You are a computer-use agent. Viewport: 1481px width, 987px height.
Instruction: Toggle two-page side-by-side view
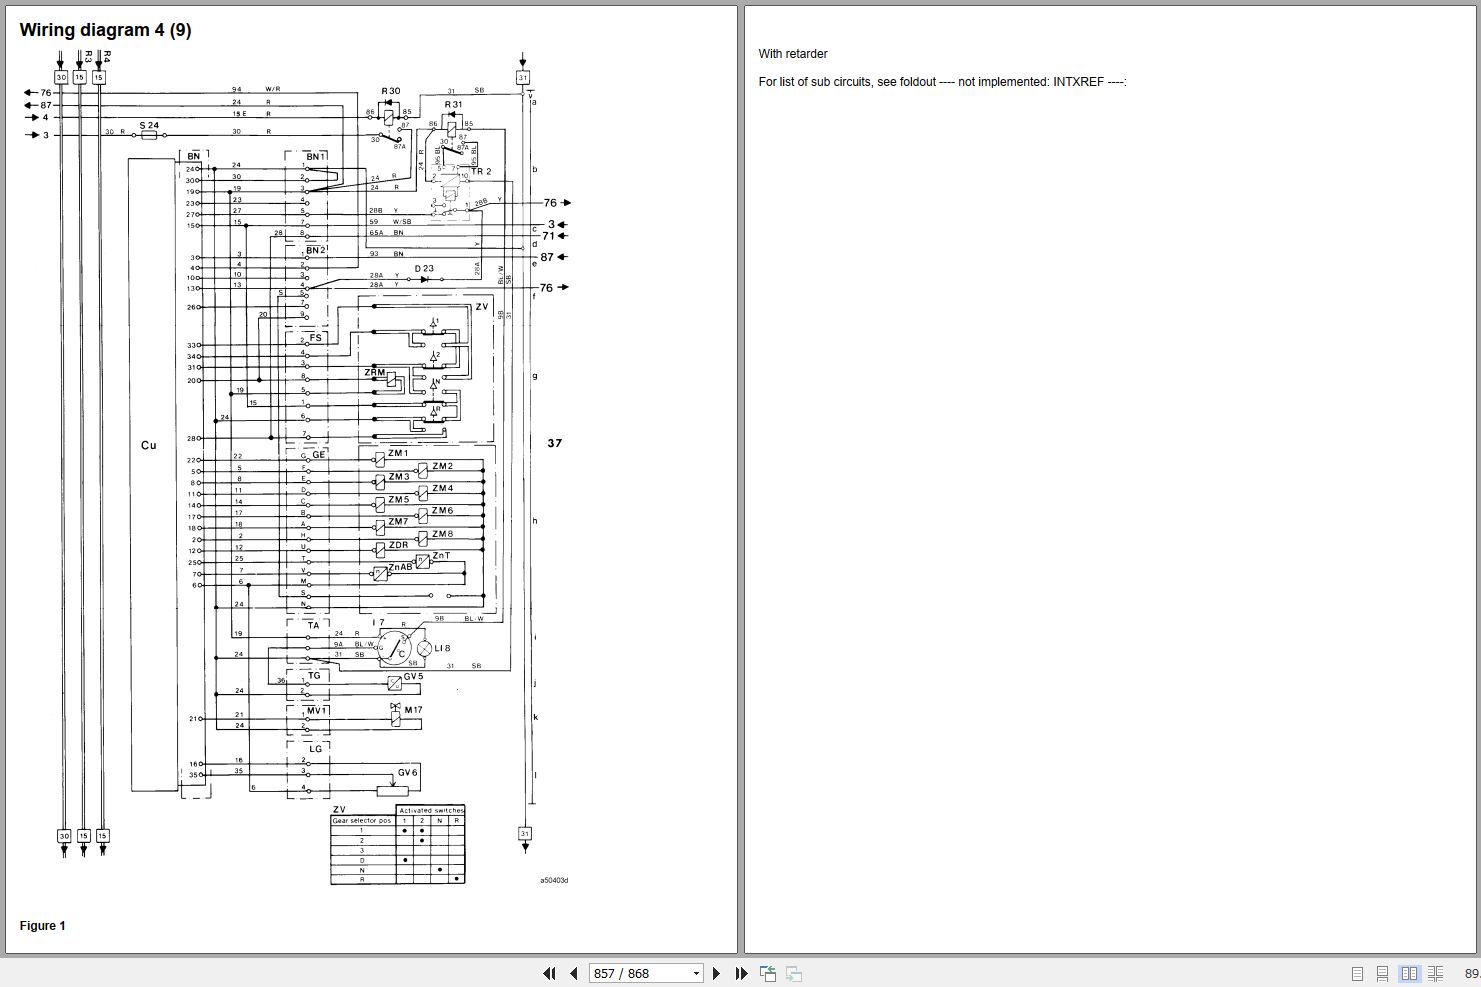[x=1409, y=973]
